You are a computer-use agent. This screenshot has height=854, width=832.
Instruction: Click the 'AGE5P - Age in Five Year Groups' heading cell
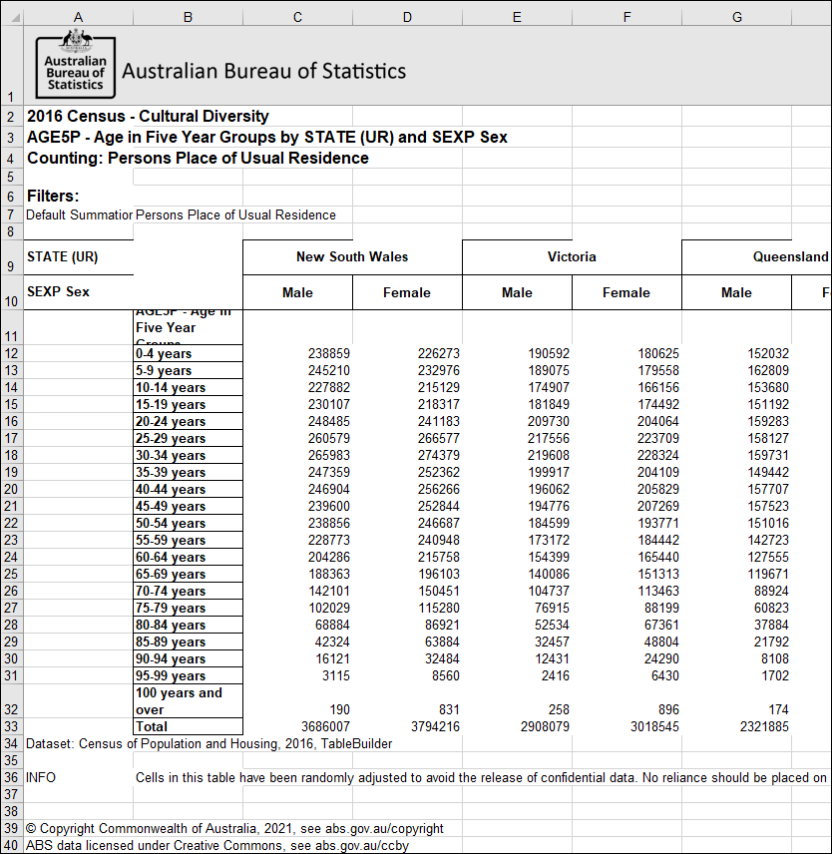pos(267,137)
